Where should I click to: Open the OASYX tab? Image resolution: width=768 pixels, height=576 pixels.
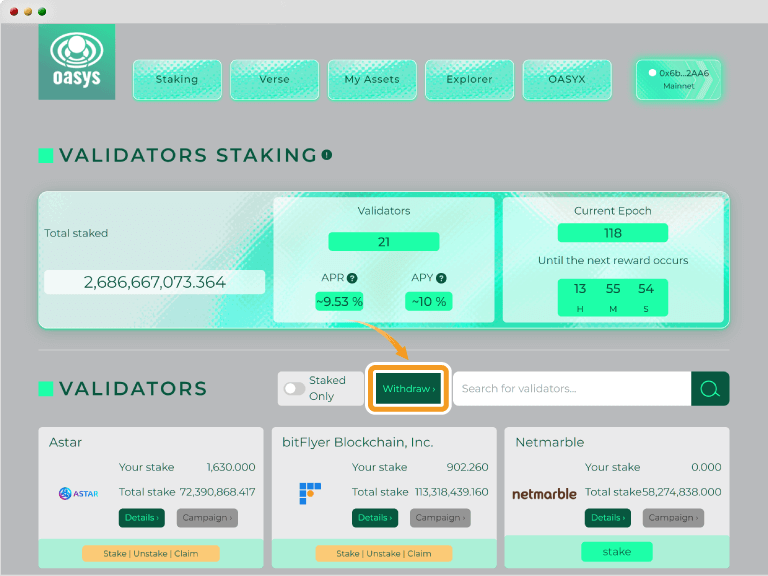[567, 79]
